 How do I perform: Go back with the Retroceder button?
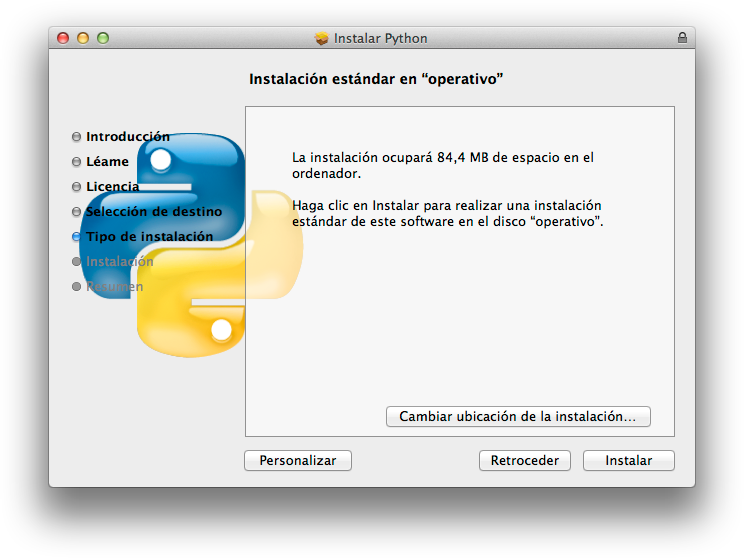coord(524,460)
